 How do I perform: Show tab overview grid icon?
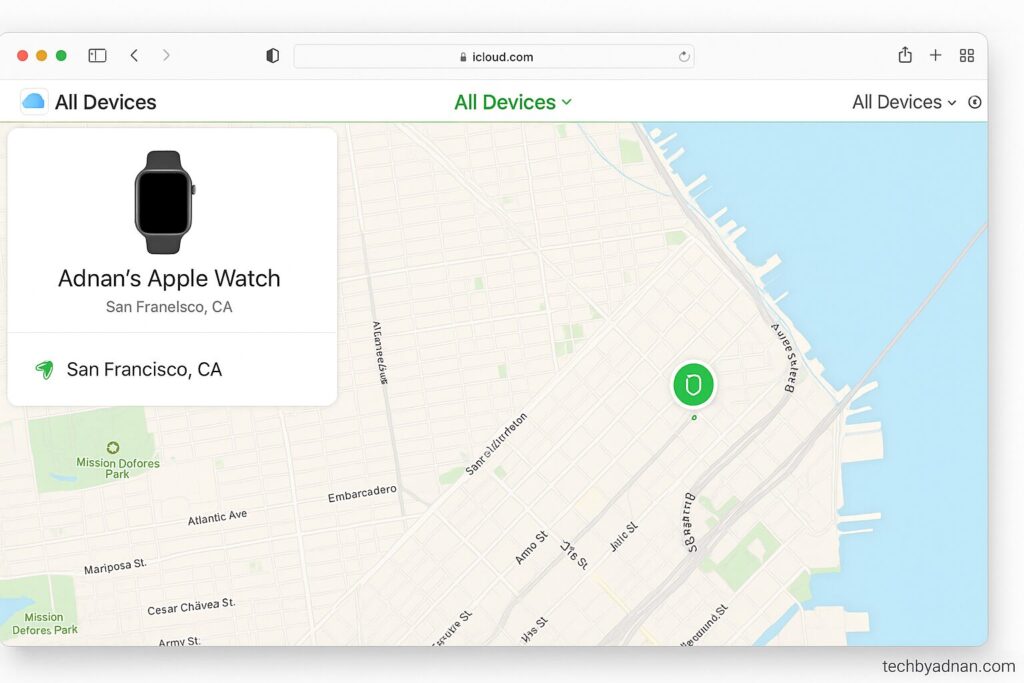pyautogui.click(x=967, y=56)
